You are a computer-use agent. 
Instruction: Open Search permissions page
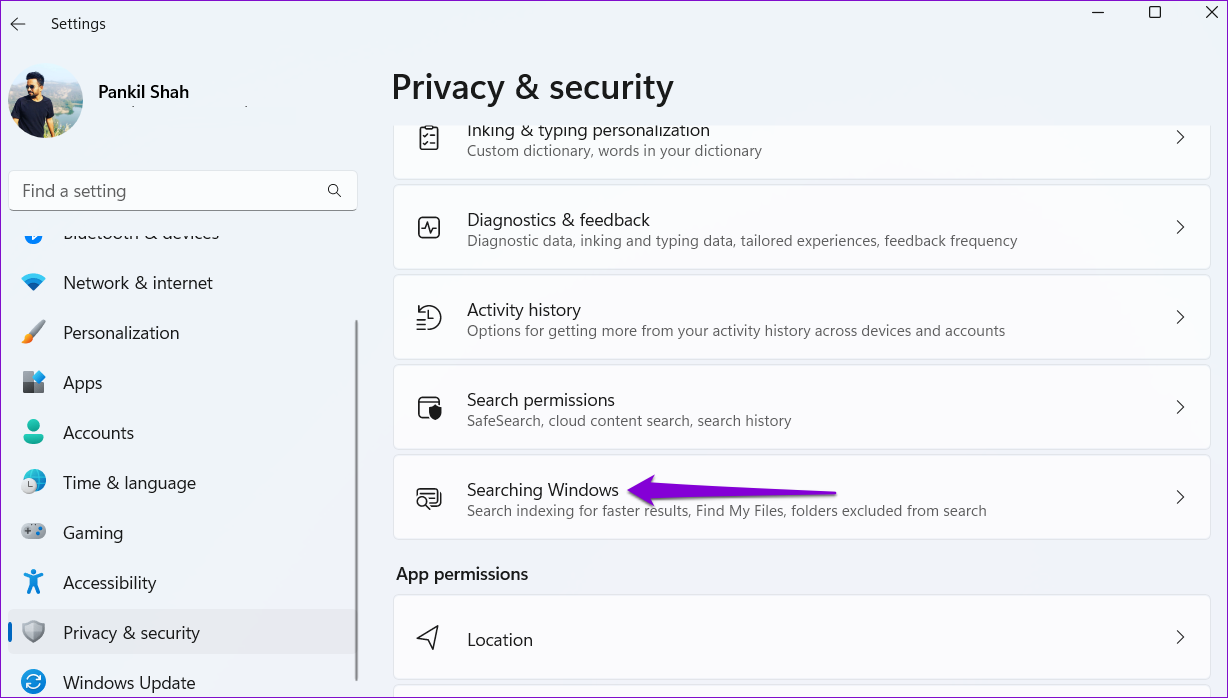(x=802, y=408)
